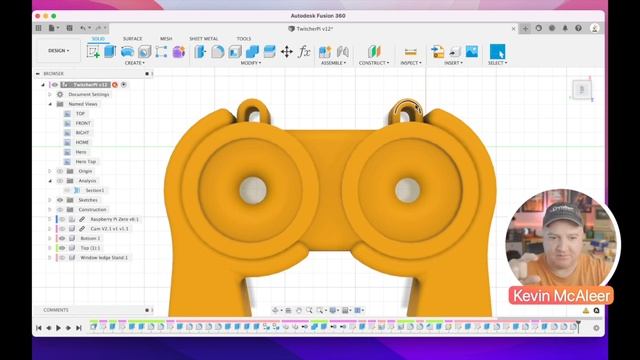Select the TOP named view
640x360 pixels.
(x=80, y=113)
